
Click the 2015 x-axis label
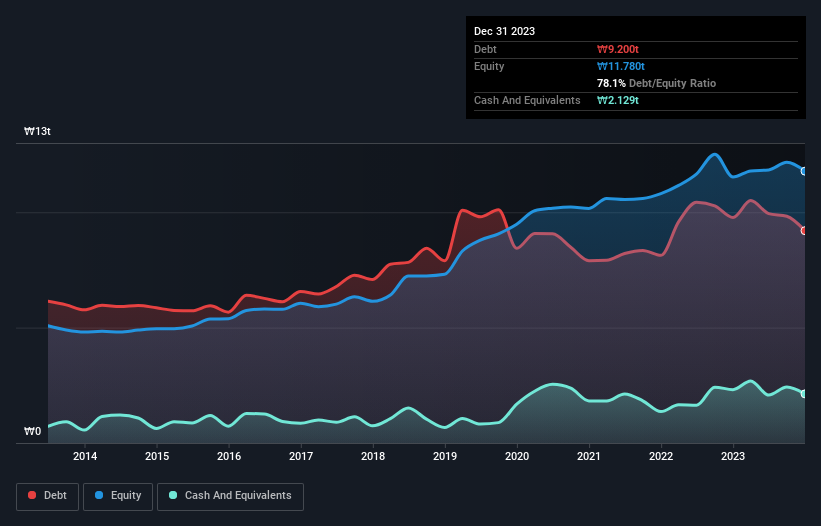[157, 456]
